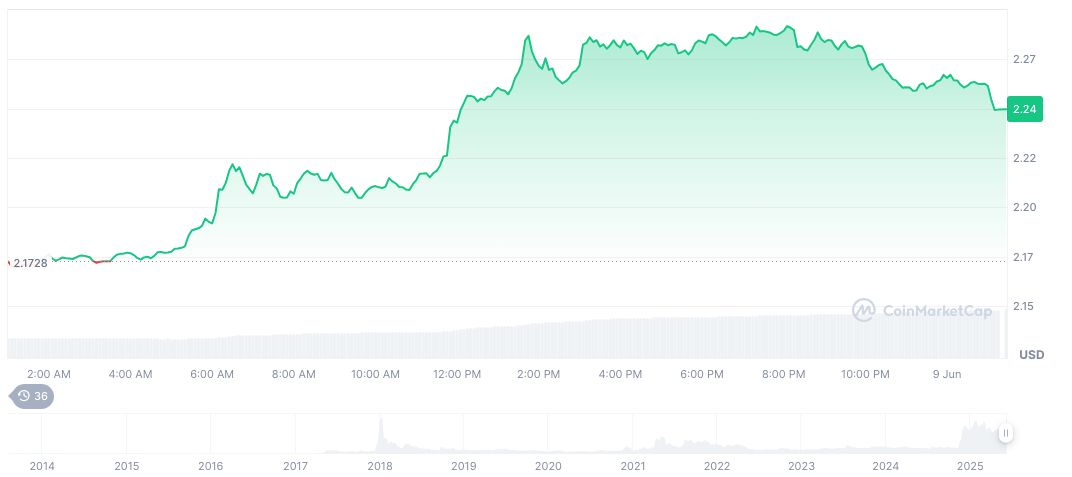Screen dimensions: 1072x477
Task: Select 2025 on the year timeline
Action: pos(969,466)
